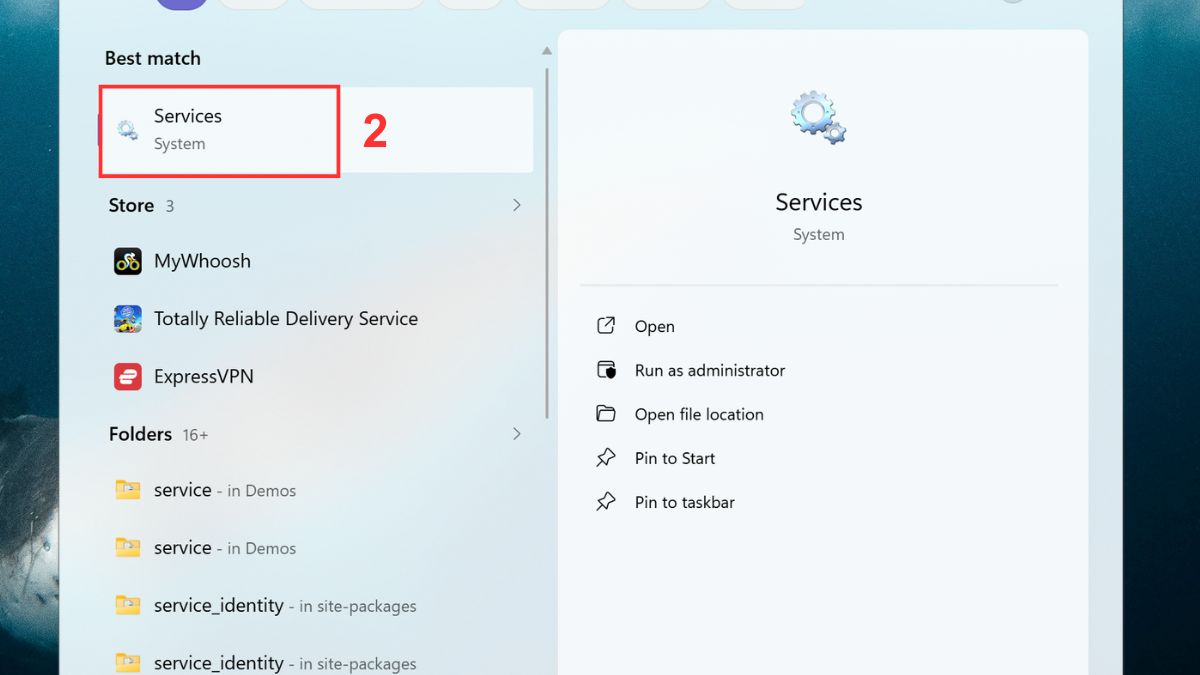1200x675 pixels.
Task: Choose Run as administrator for Services
Action: (x=710, y=370)
